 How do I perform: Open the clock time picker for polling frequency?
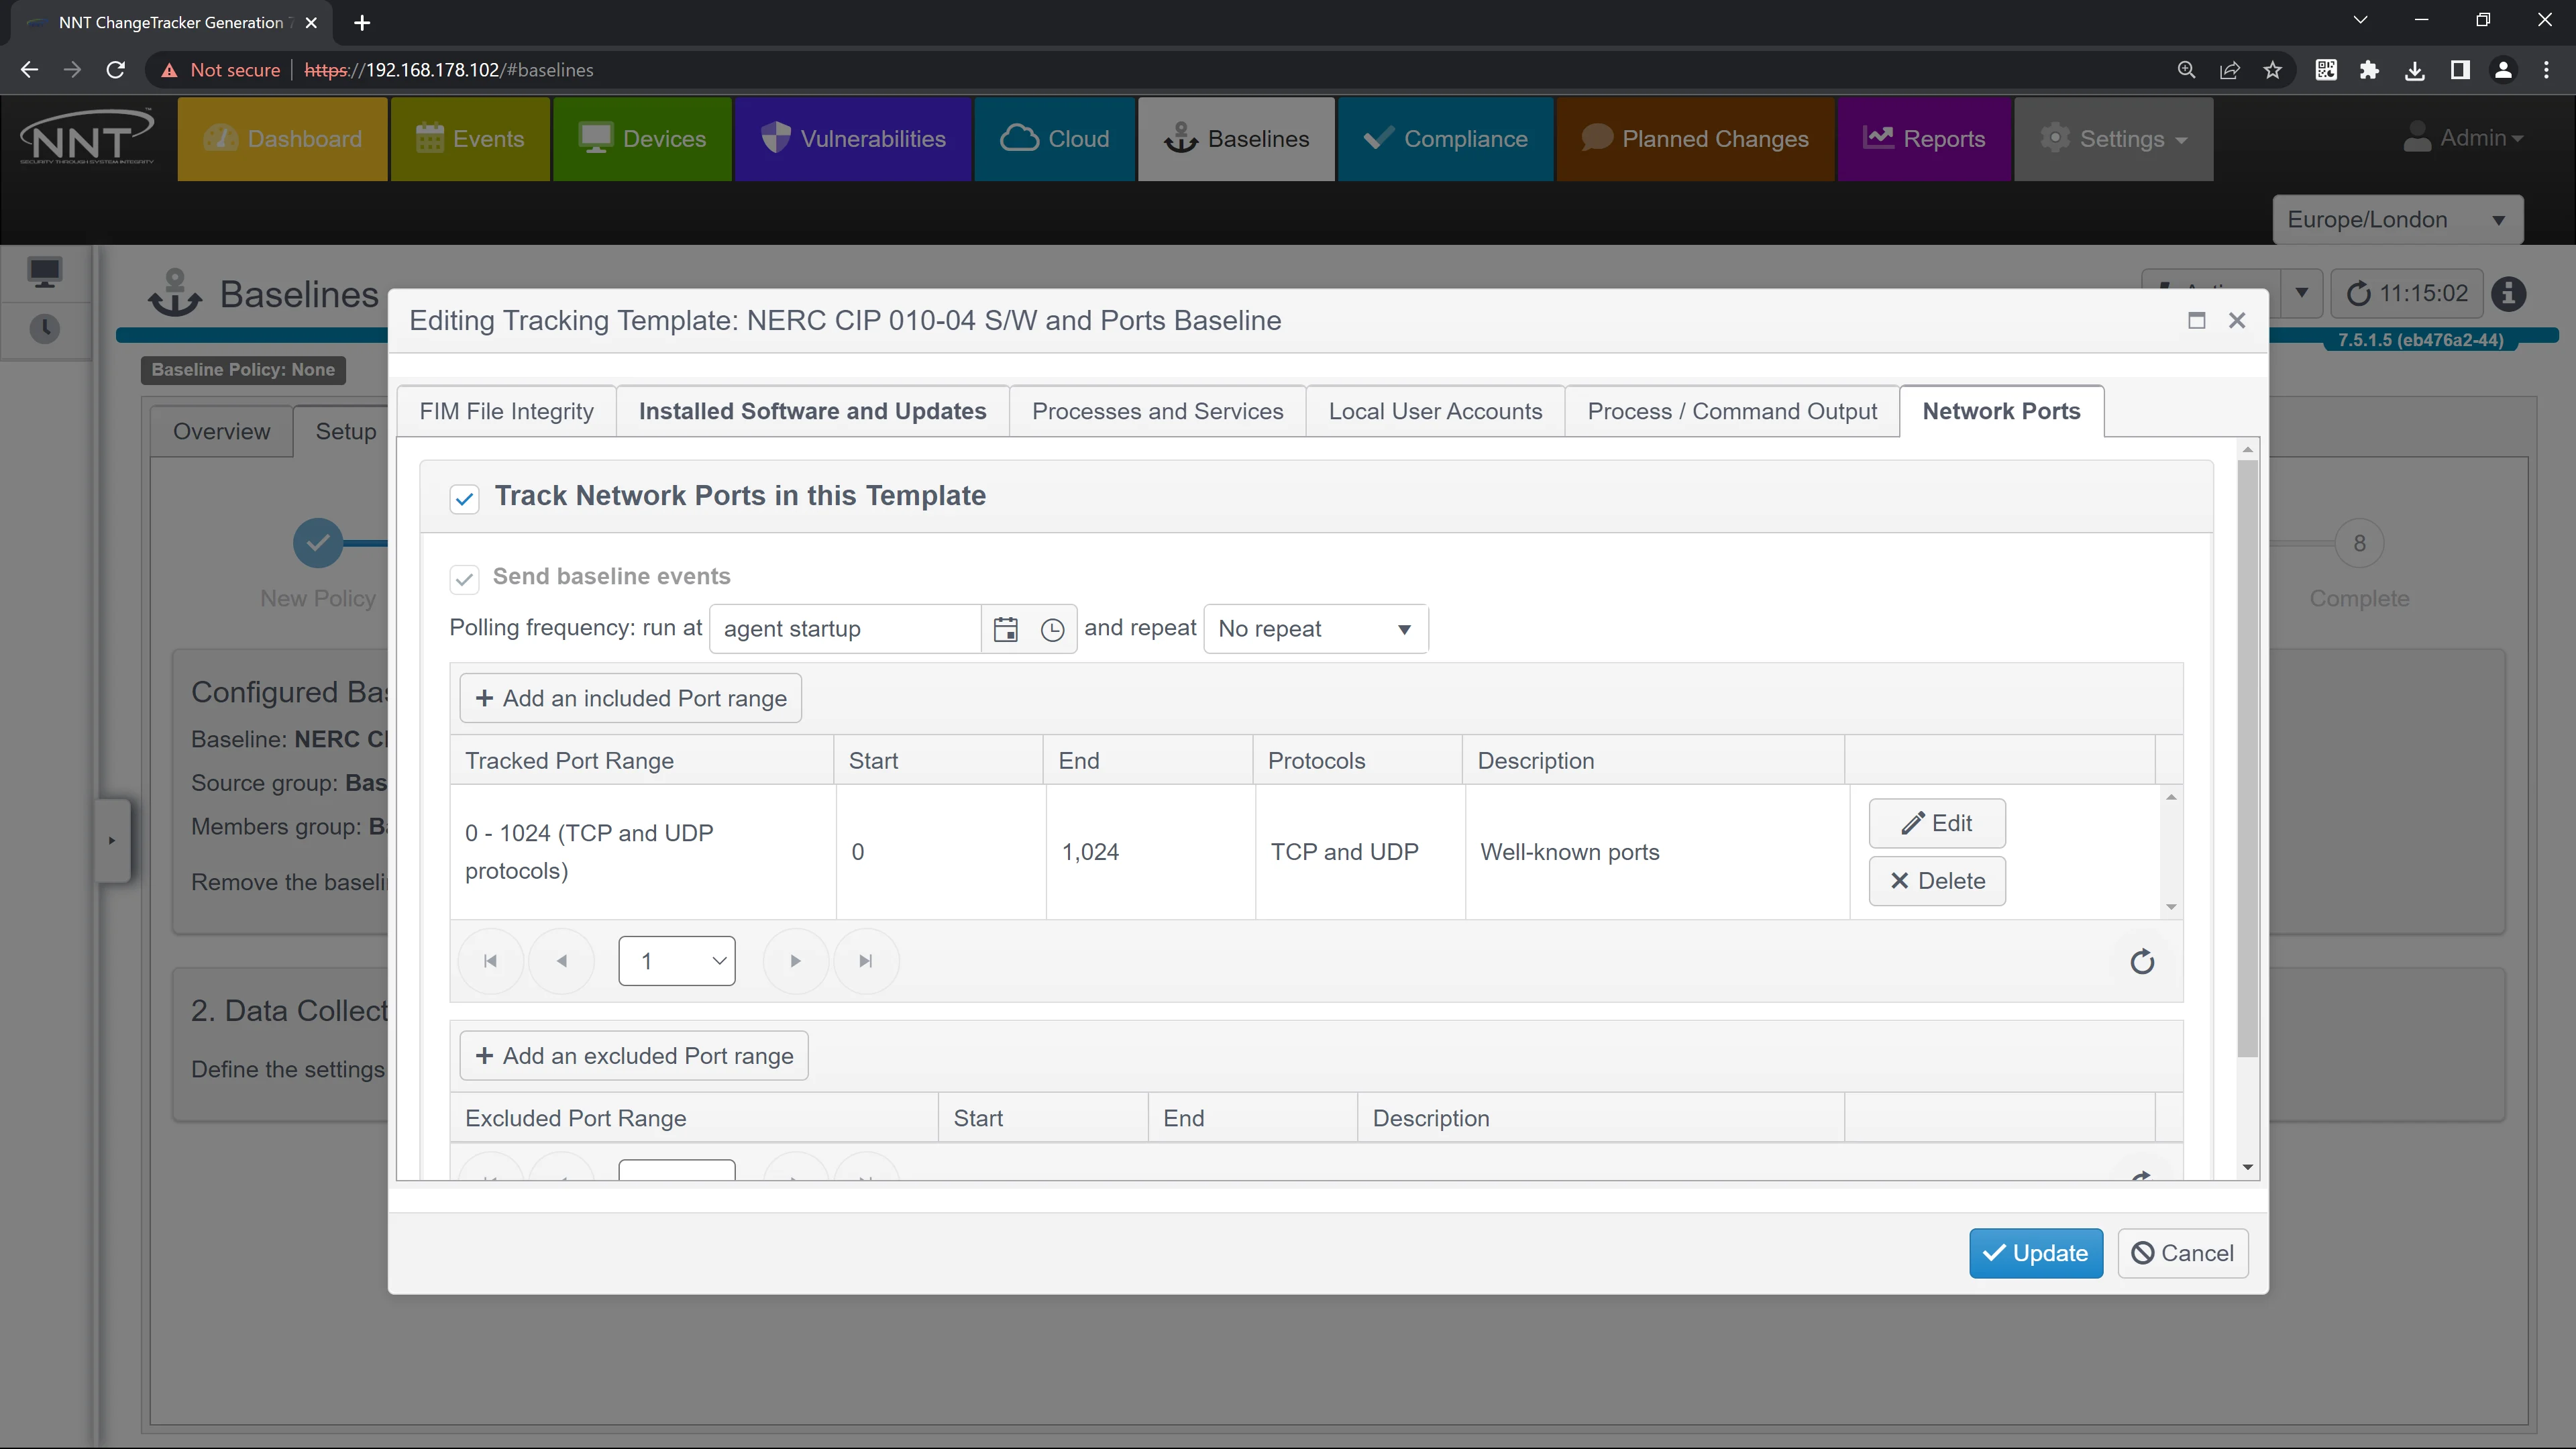(x=1052, y=629)
